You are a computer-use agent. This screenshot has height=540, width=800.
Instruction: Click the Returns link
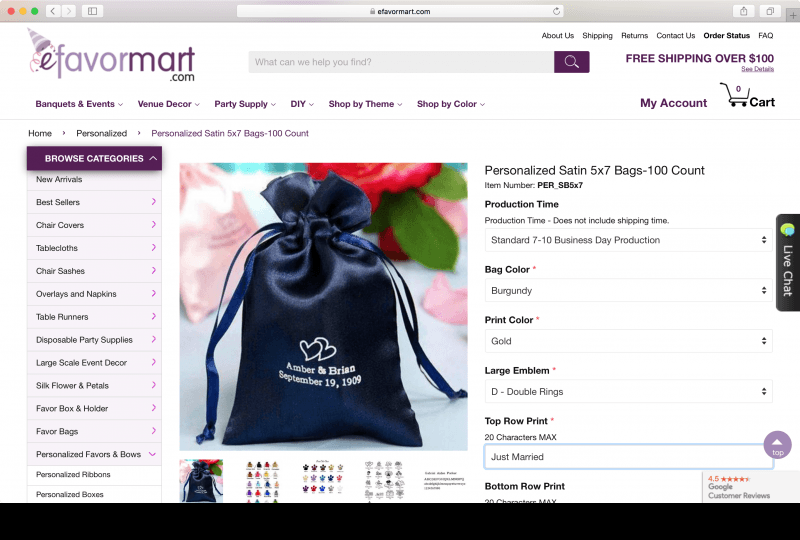click(634, 36)
